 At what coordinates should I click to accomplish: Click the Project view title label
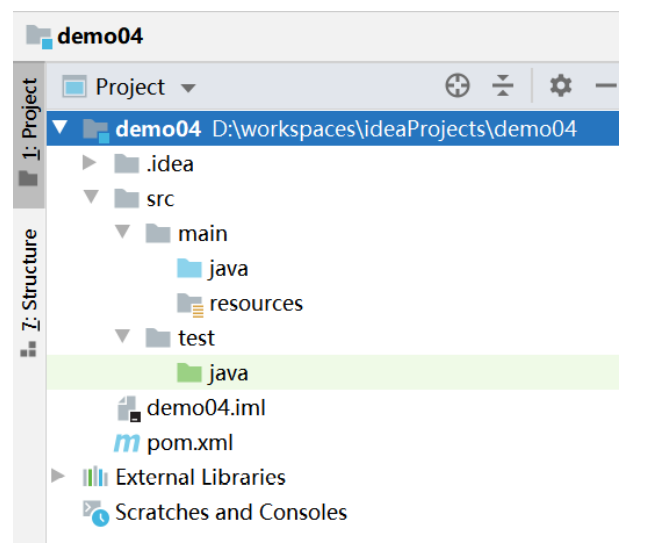130,88
